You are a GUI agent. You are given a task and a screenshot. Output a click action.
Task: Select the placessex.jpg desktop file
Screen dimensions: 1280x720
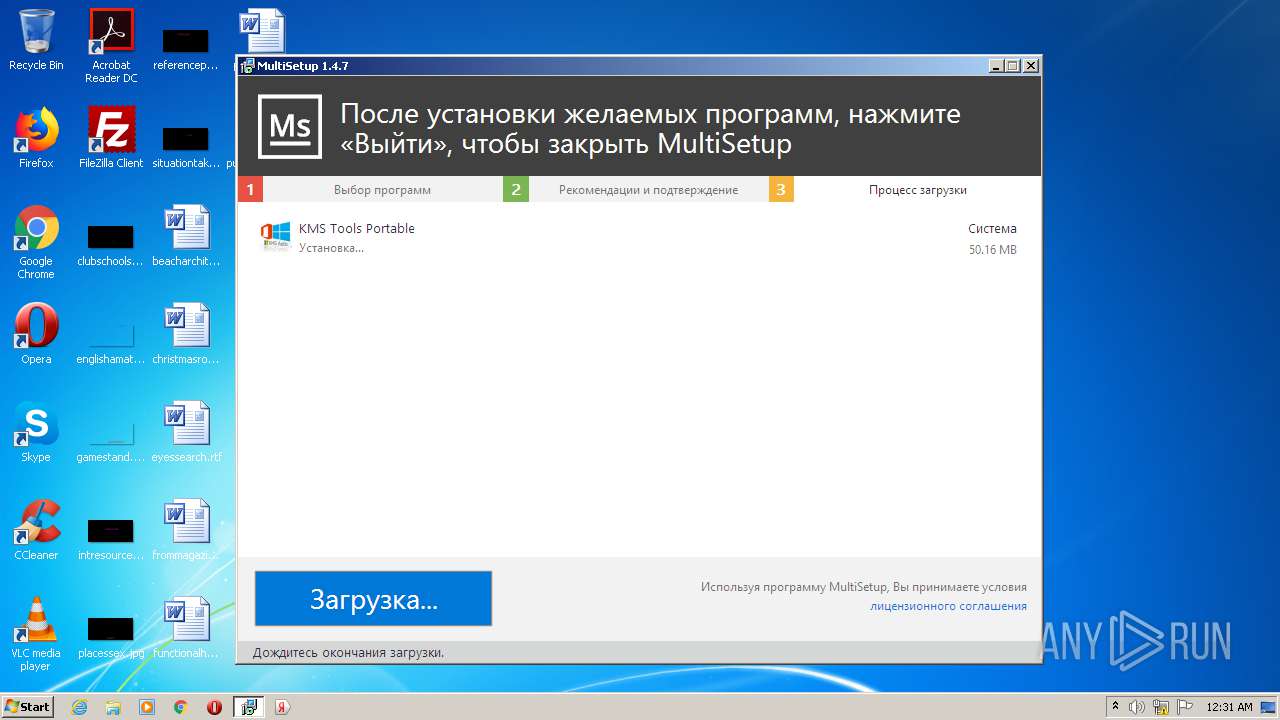pos(111,636)
